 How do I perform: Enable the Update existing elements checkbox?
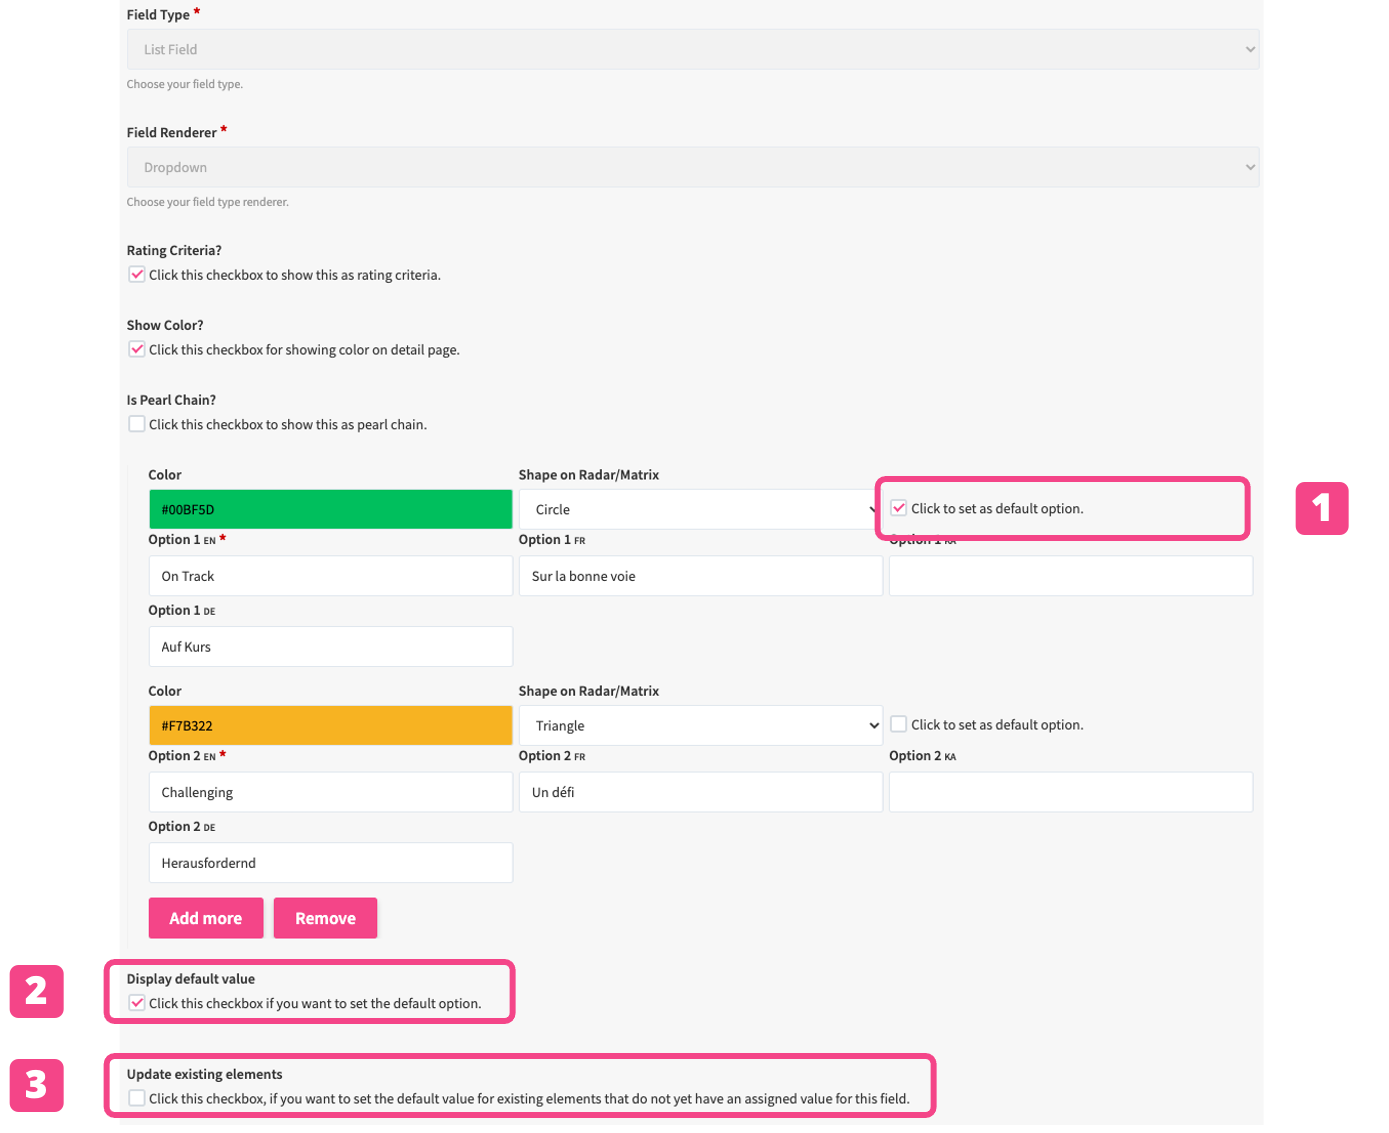[x=137, y=1098]
